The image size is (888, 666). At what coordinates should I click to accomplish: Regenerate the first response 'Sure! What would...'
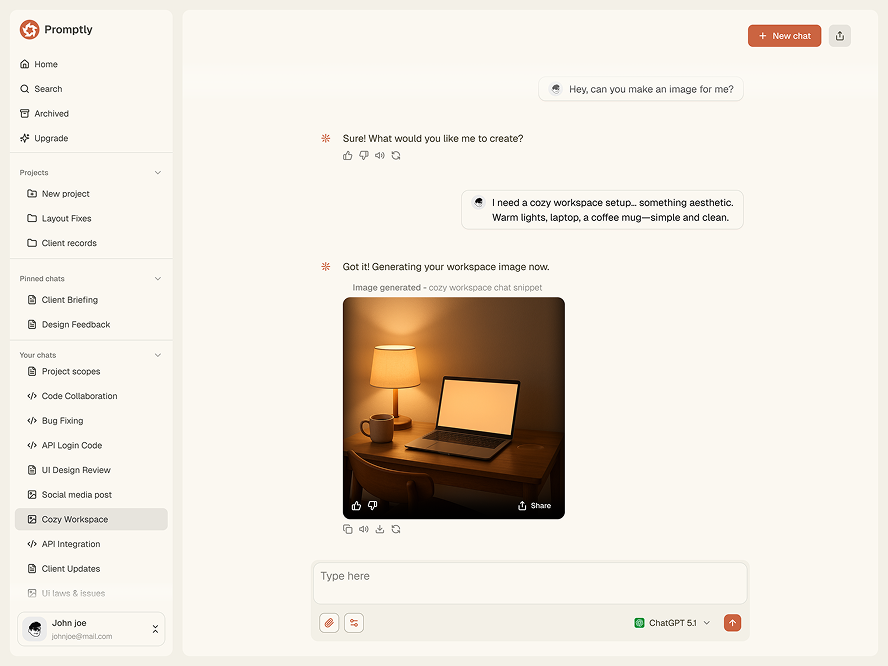[x=396, y=156]
